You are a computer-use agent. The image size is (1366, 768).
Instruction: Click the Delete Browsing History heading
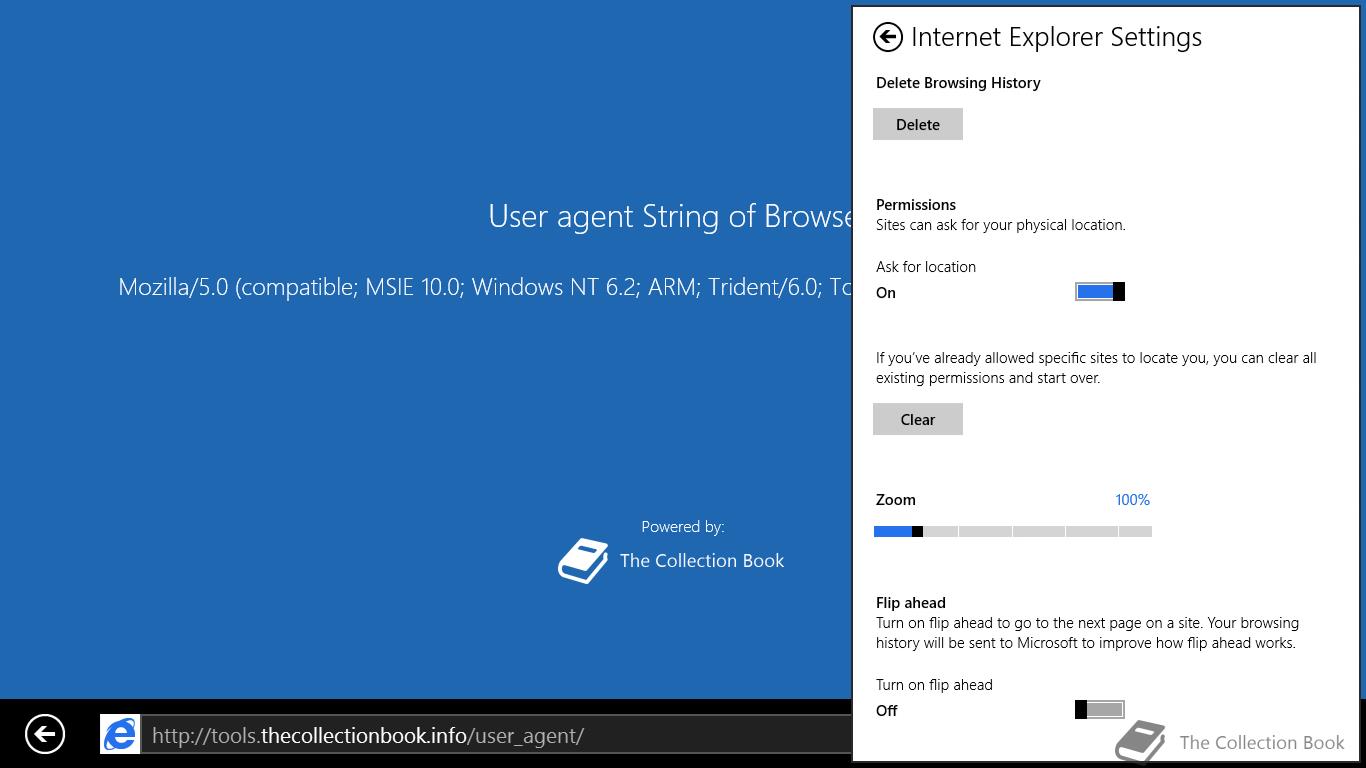click(x=958, y=83)
